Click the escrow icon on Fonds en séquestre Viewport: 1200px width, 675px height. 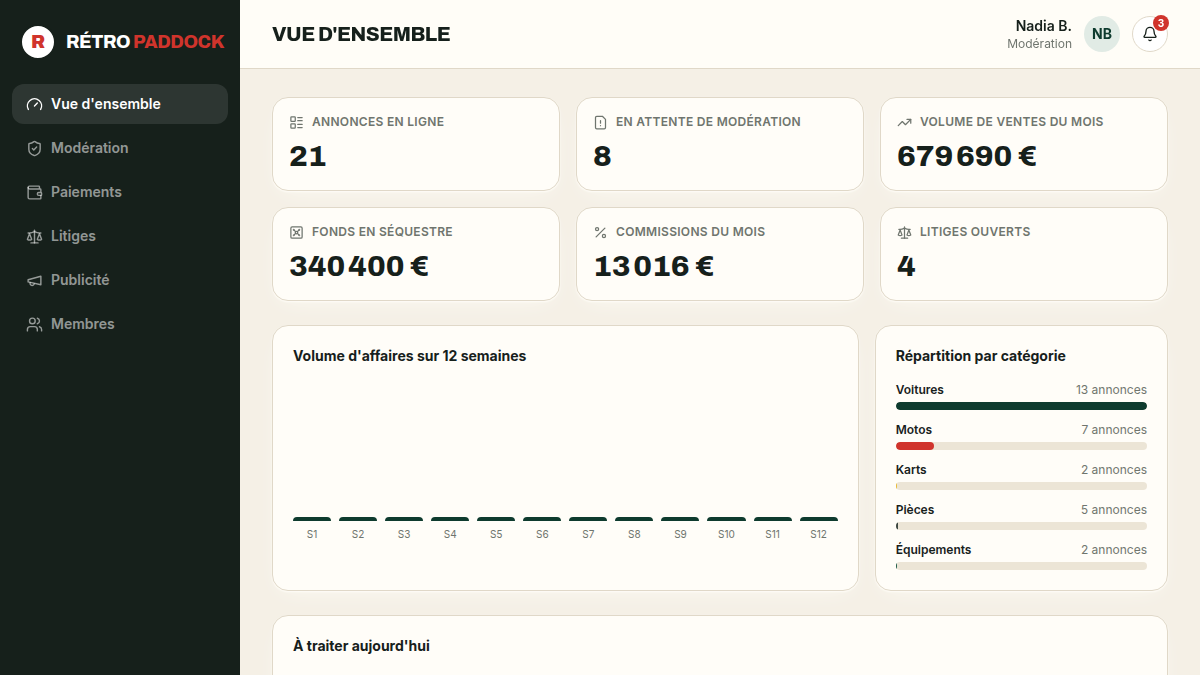point(296,232)
